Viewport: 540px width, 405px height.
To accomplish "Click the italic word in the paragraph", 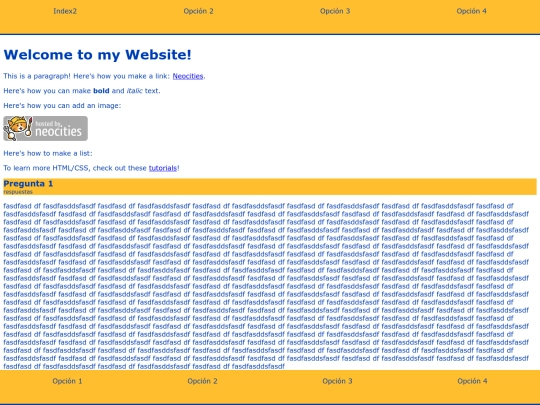I will click(x=135, y=91).
